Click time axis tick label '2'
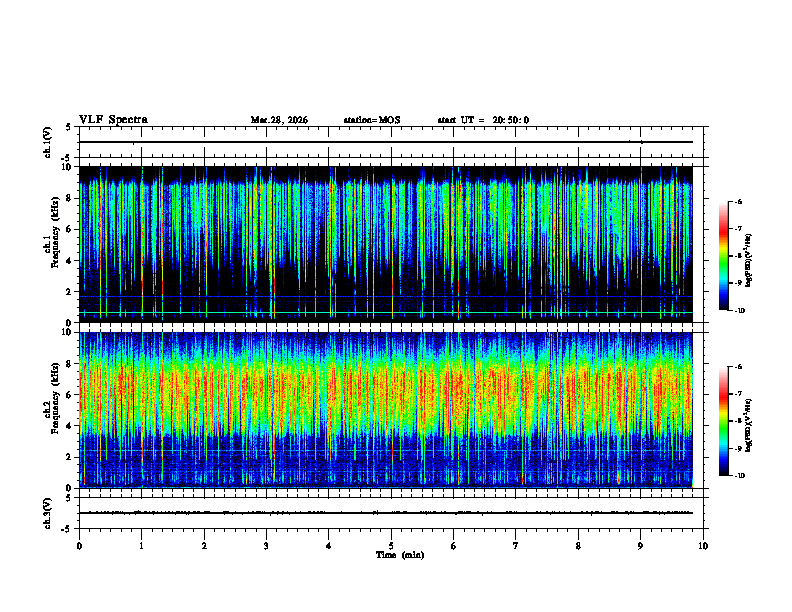 (204, 546)
